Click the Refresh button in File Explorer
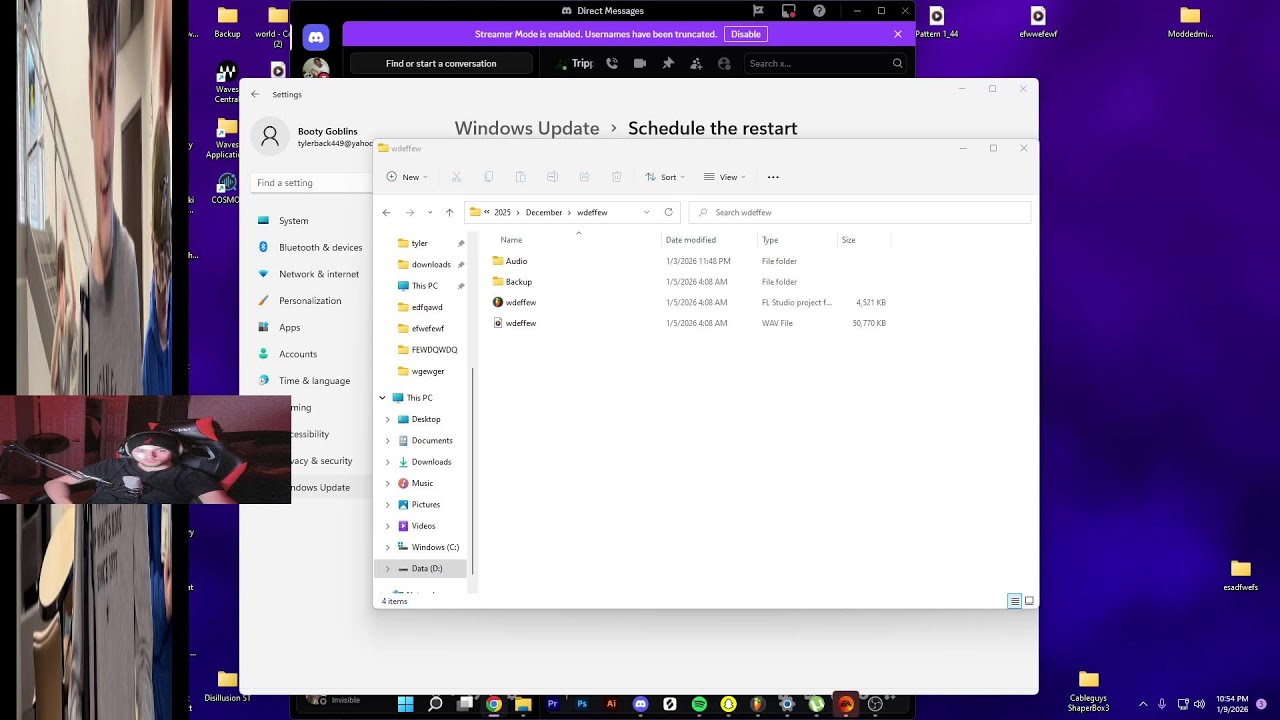 point(668,212)
